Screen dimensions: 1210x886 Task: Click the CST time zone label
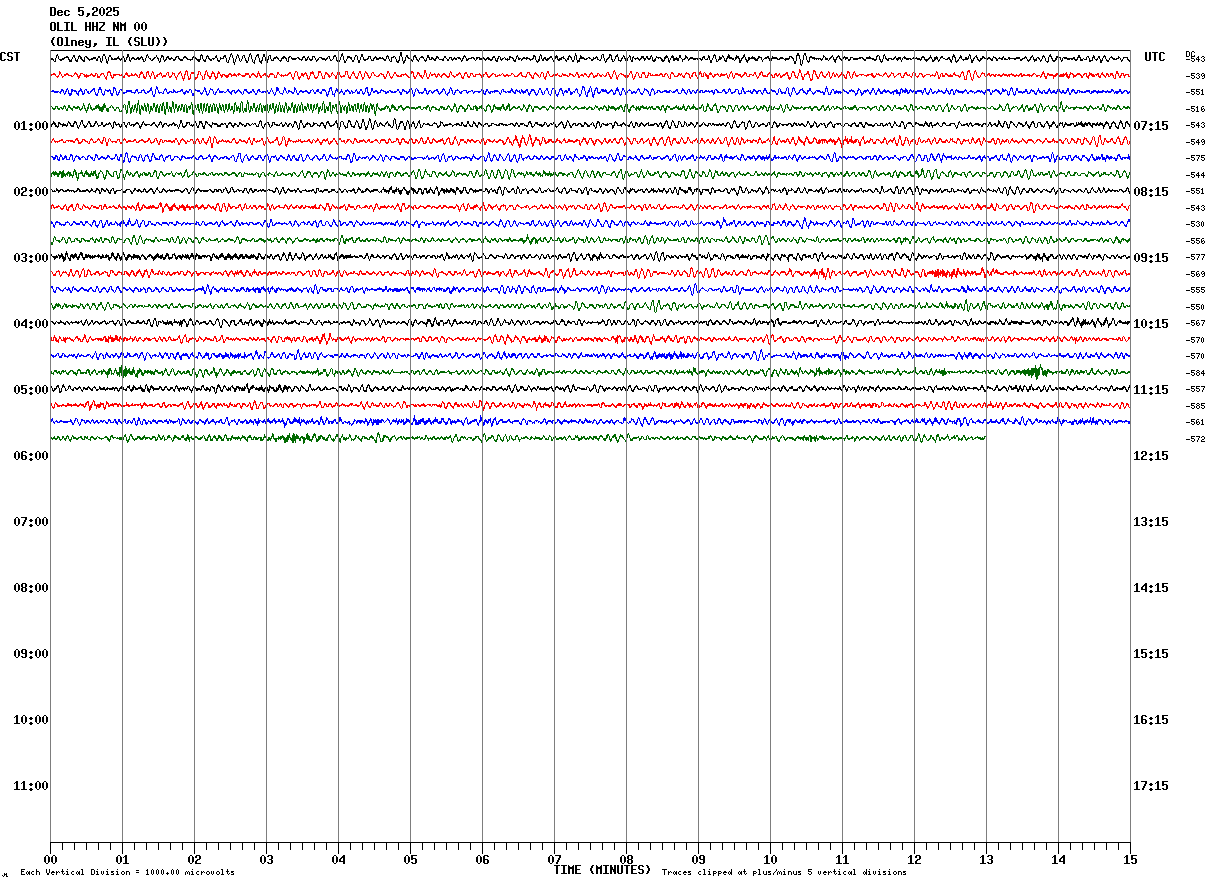pyautogui.click(x=10, y=57)
